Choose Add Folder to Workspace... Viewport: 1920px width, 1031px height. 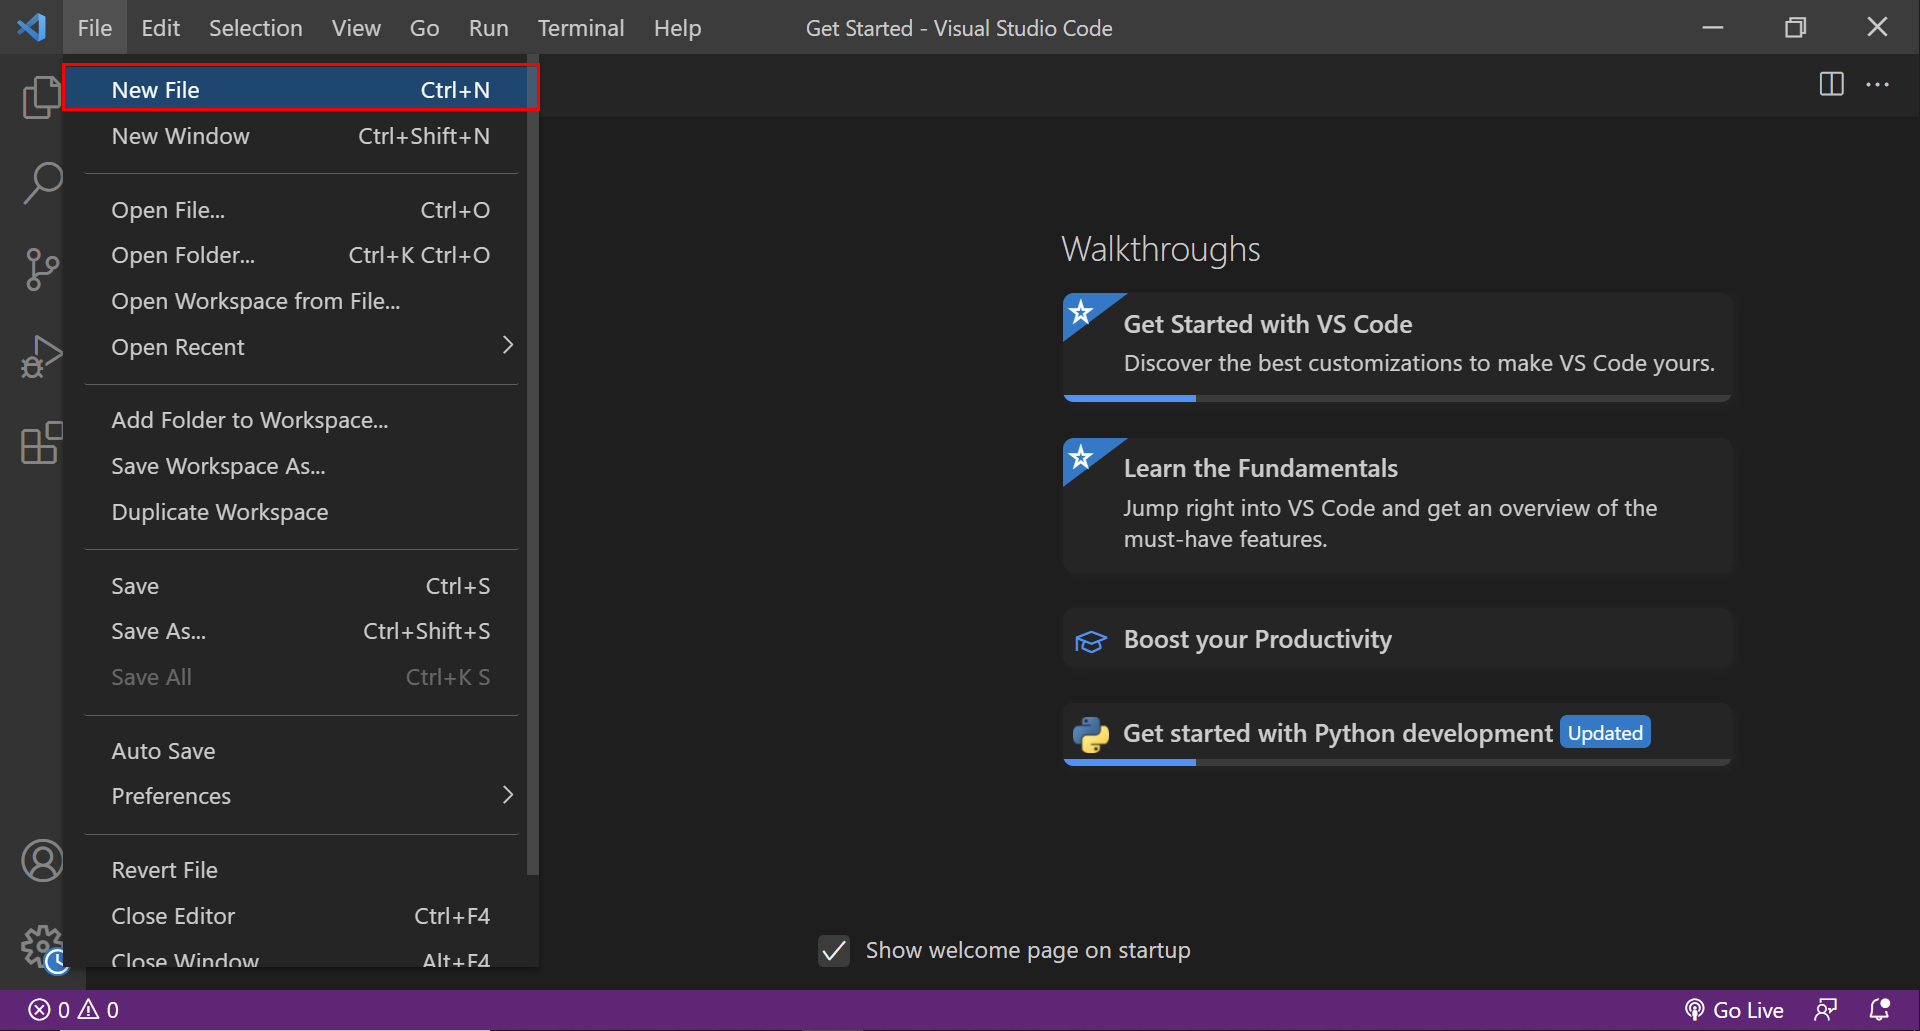click(x=301, y=420)
